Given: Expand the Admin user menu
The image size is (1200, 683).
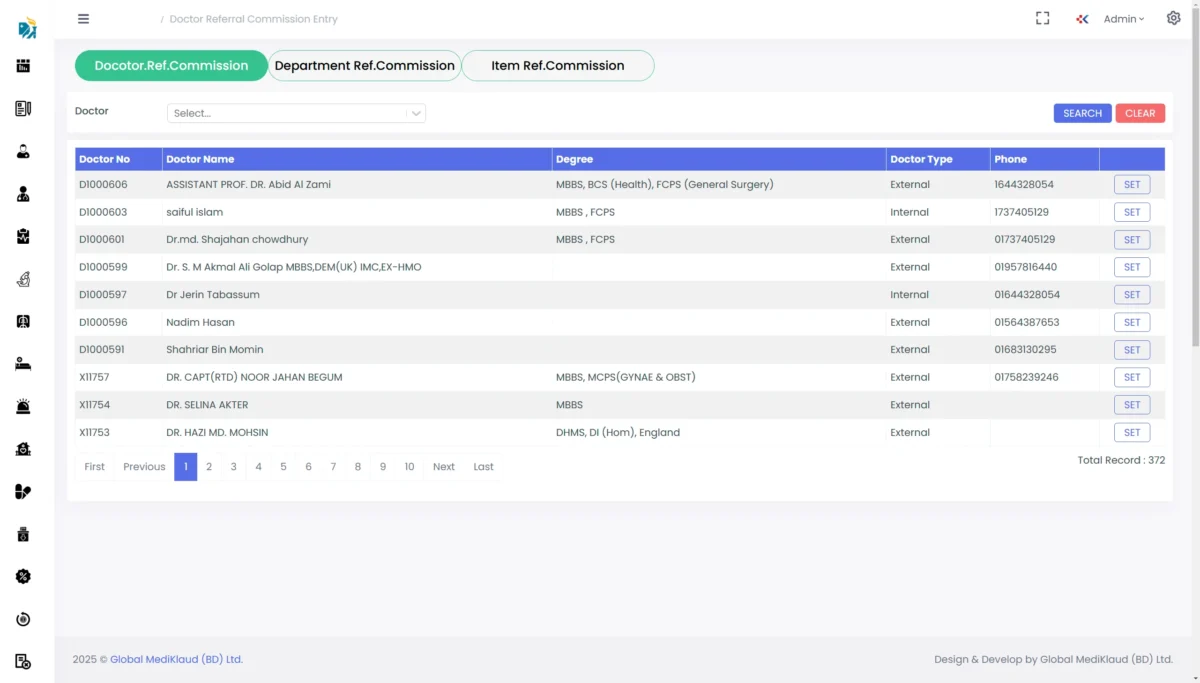Looking at the screenshot, I should 1123,19.
